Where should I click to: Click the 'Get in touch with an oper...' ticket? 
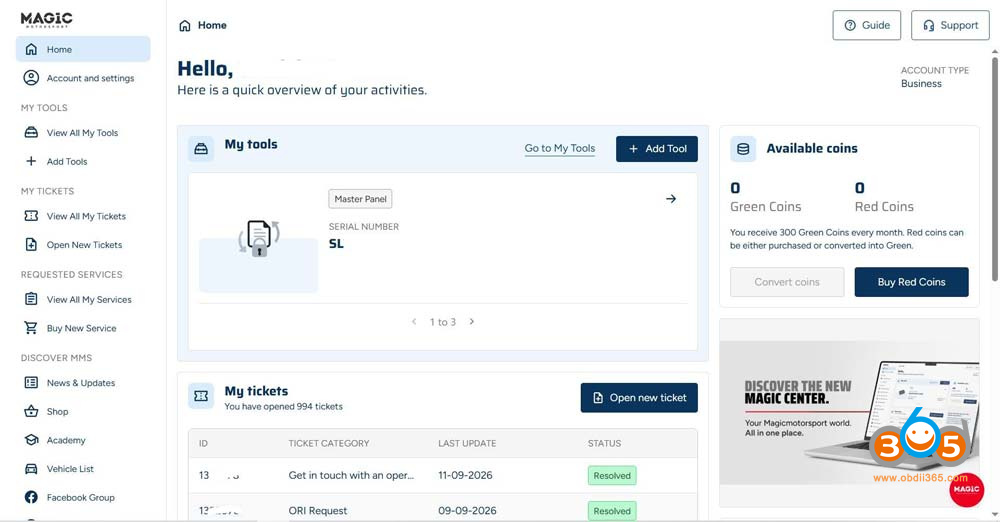coord(351,475)
